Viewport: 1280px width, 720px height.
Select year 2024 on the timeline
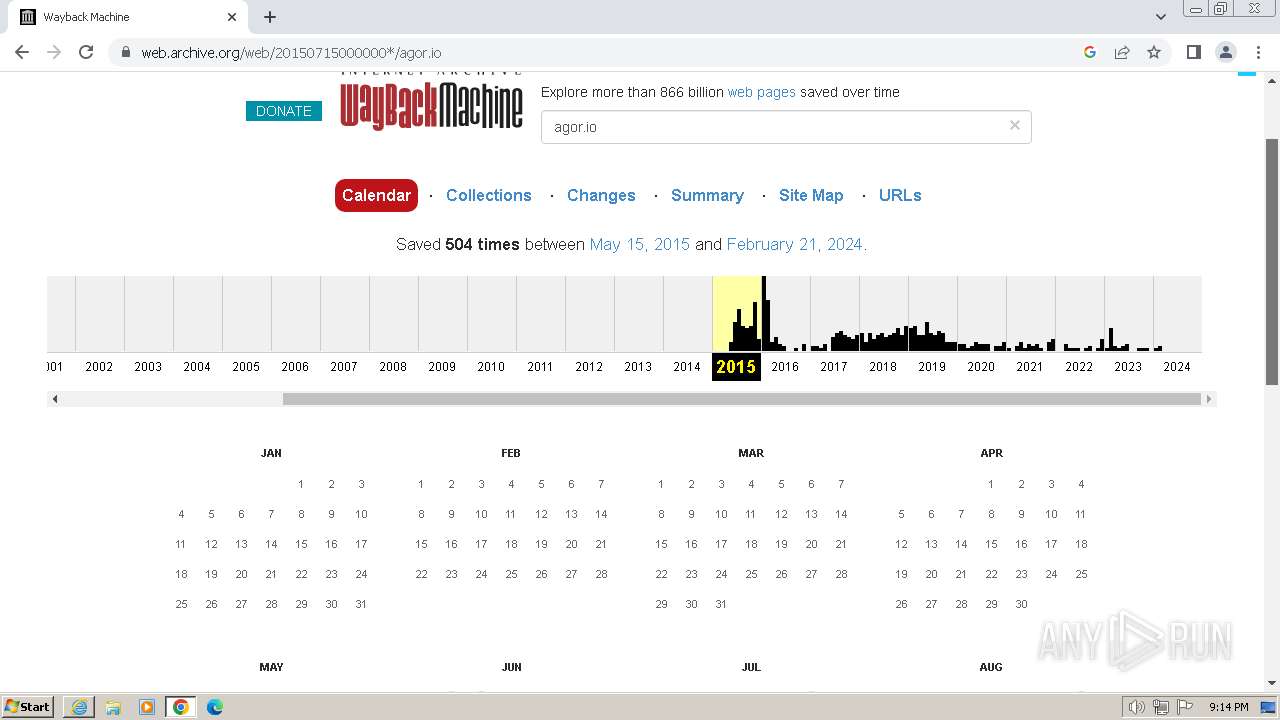1177,366
